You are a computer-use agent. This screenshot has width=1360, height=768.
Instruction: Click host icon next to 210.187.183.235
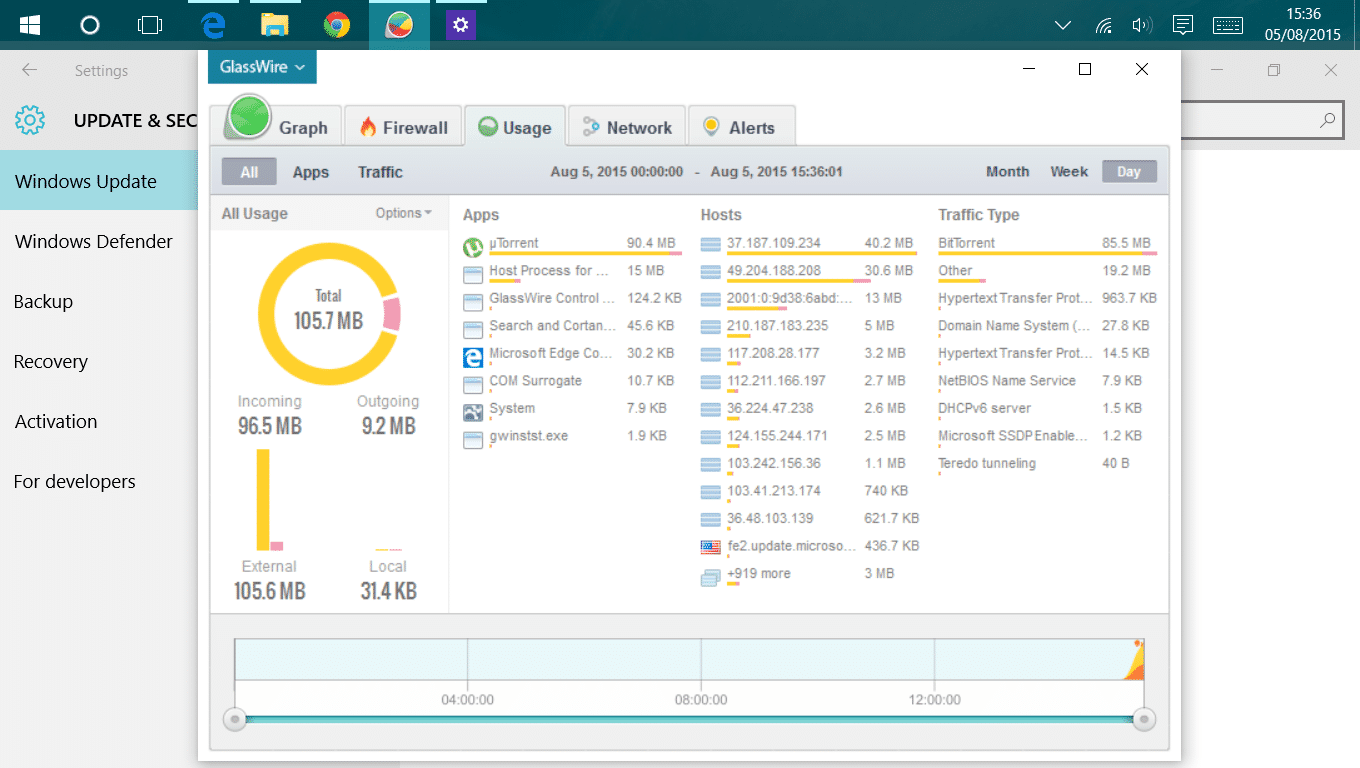click(x=711, y=327)
